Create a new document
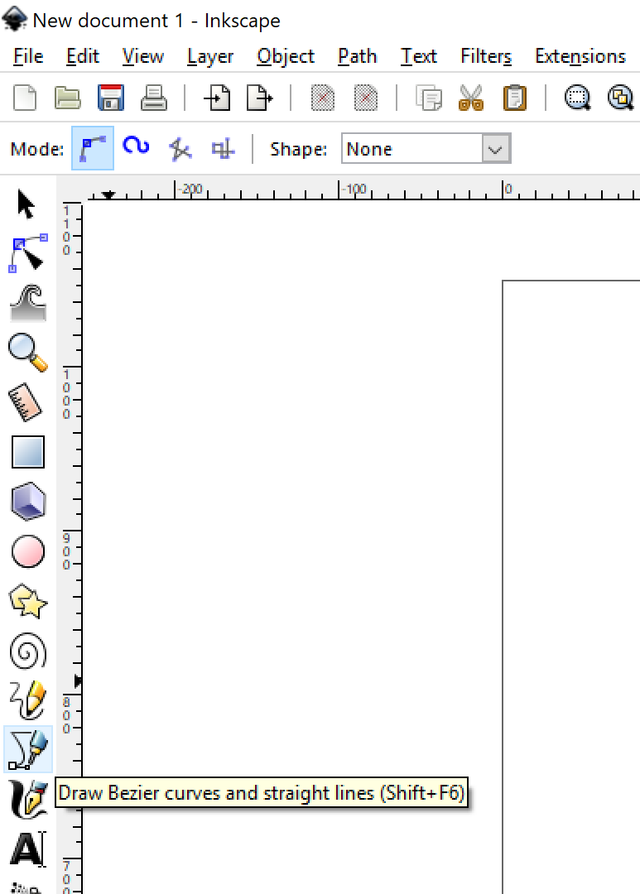The image size is (640, 894). click(25, 97)
